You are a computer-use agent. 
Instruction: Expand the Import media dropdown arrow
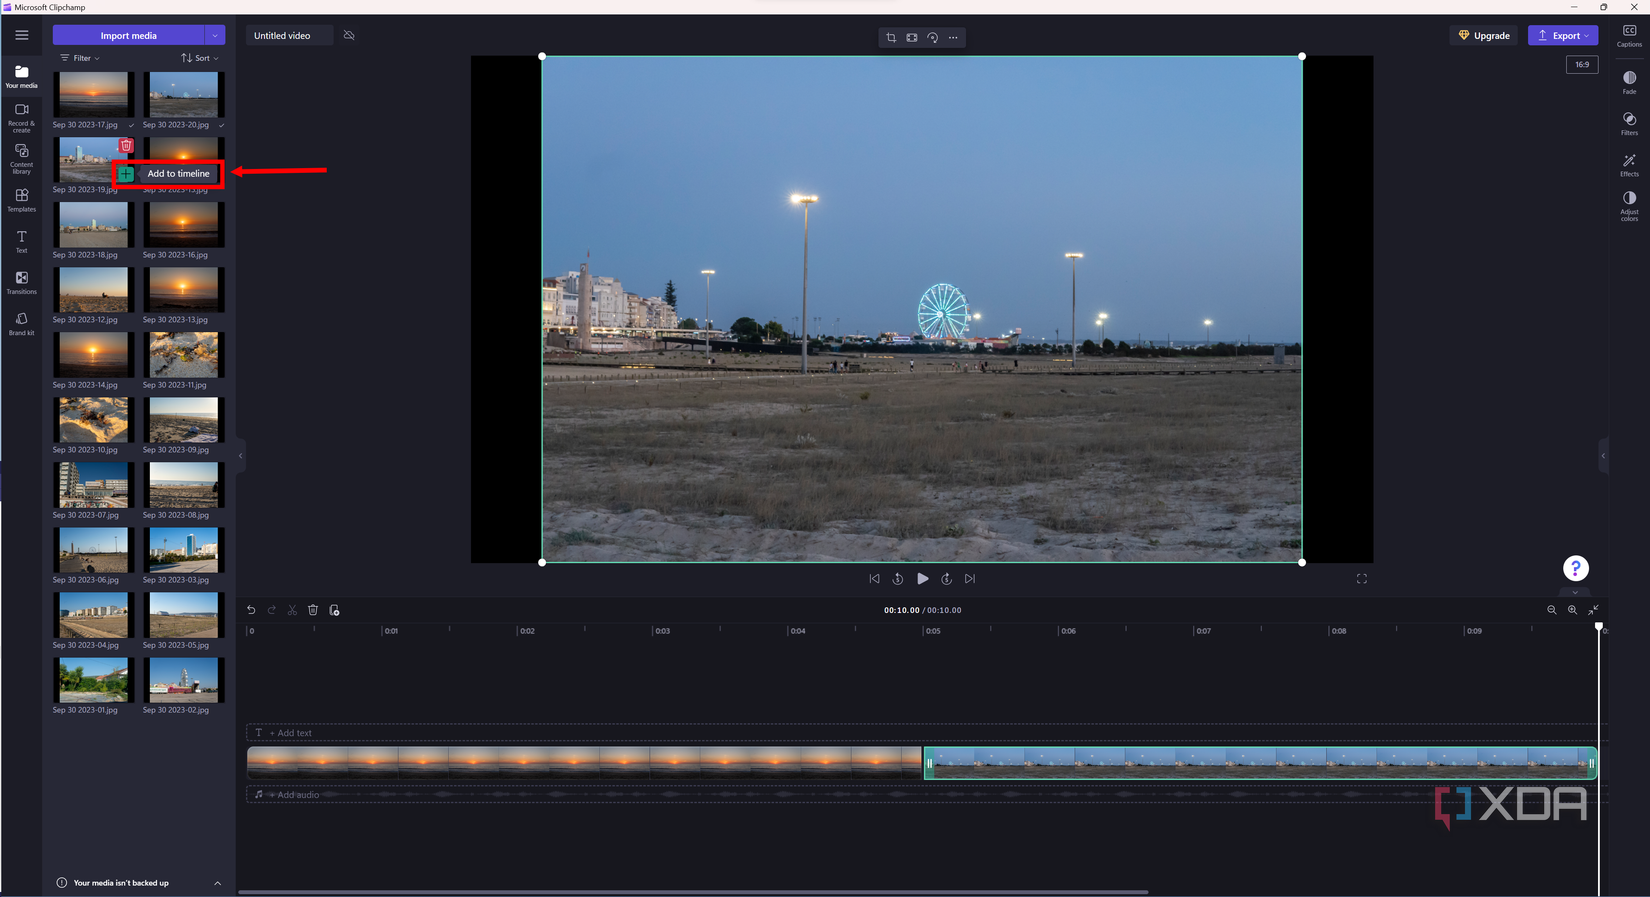click(215, 35)
